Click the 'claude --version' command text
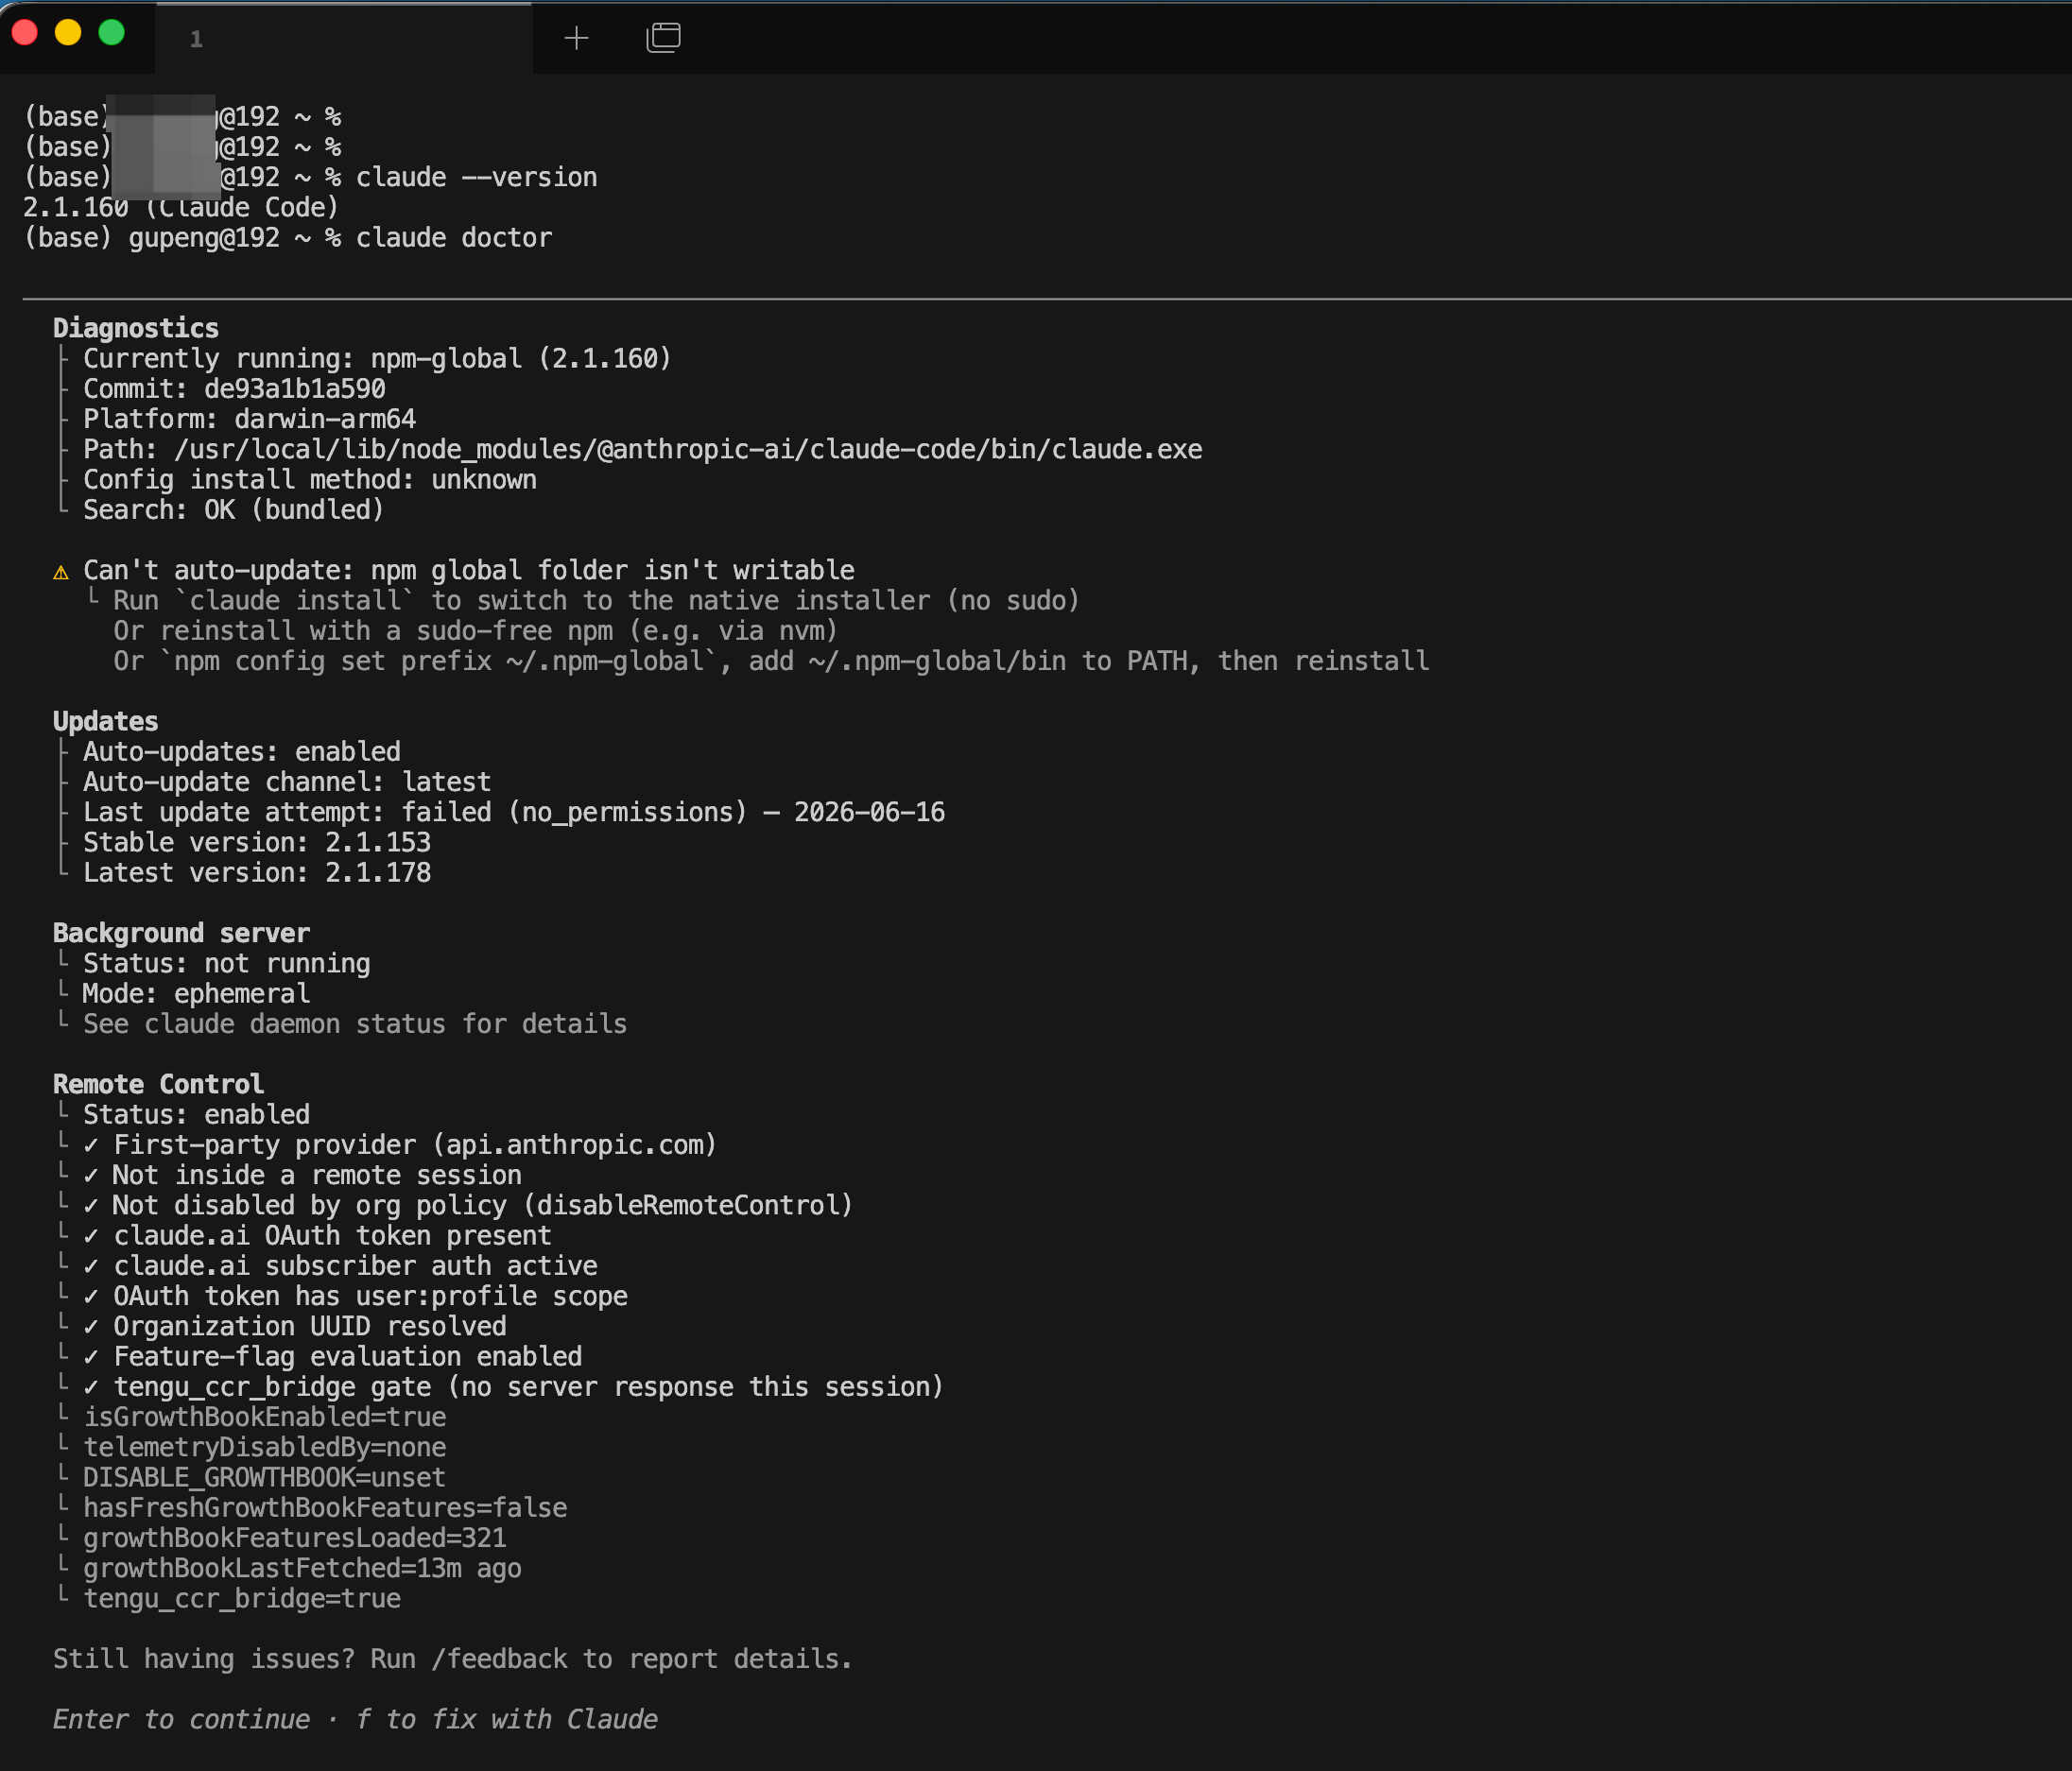This screenshot has width=2072, height=1771. tap(477, 177)
